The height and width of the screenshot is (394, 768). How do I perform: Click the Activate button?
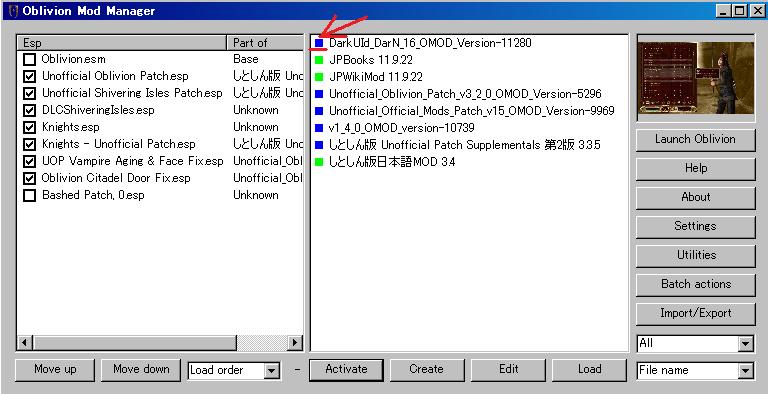coord(346,369)
